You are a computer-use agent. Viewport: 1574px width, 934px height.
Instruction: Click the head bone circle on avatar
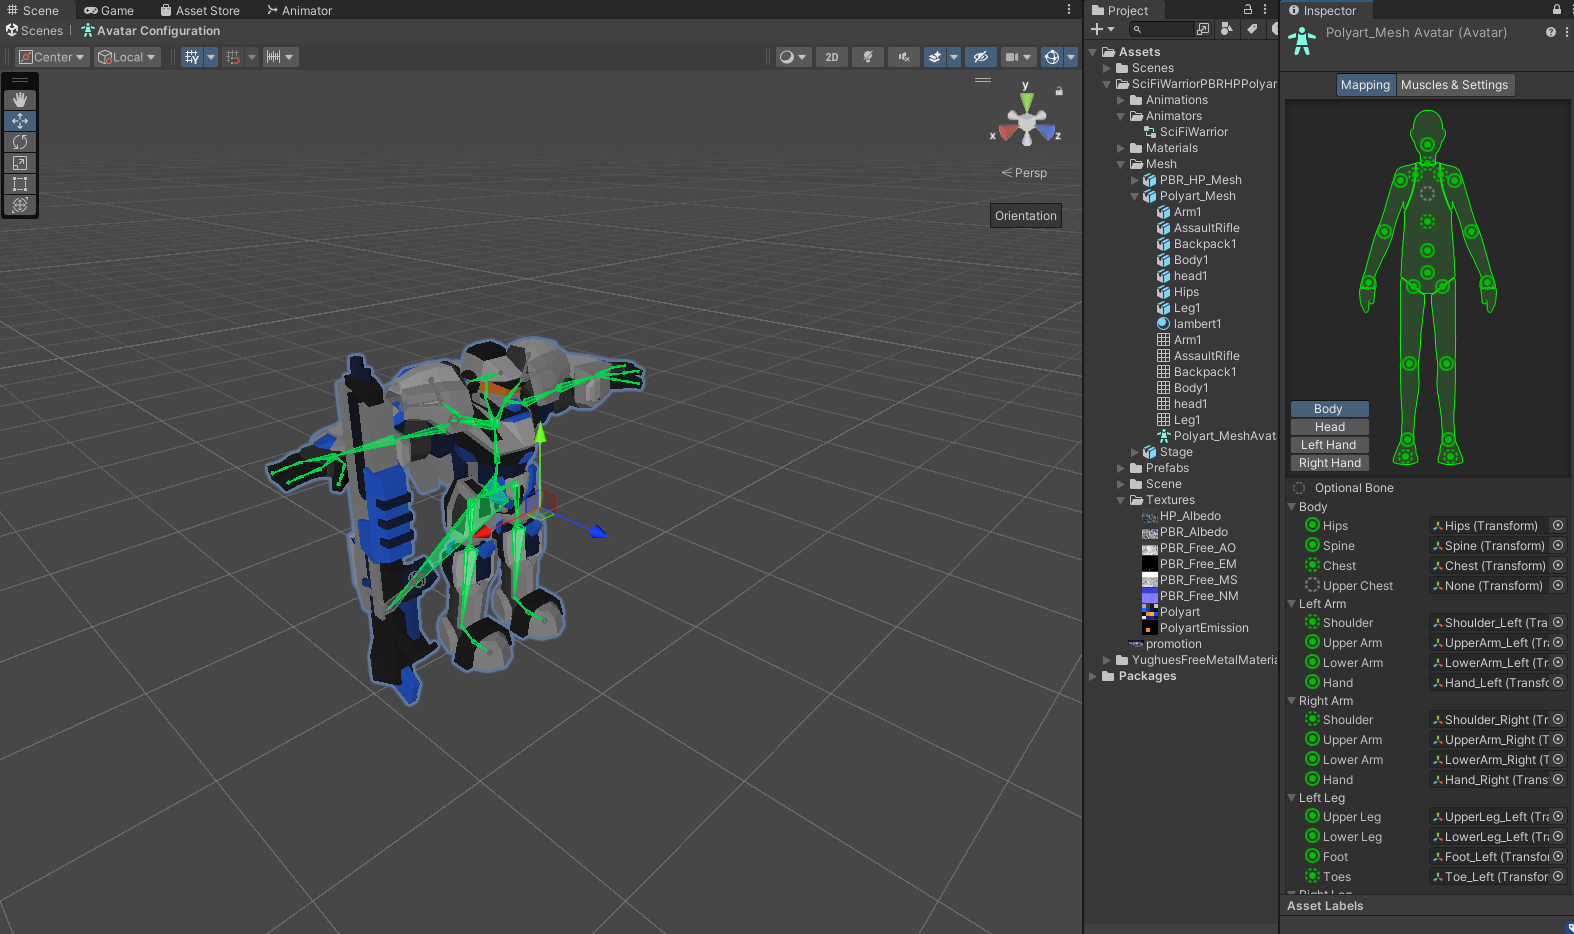(x=1428, y=145)
